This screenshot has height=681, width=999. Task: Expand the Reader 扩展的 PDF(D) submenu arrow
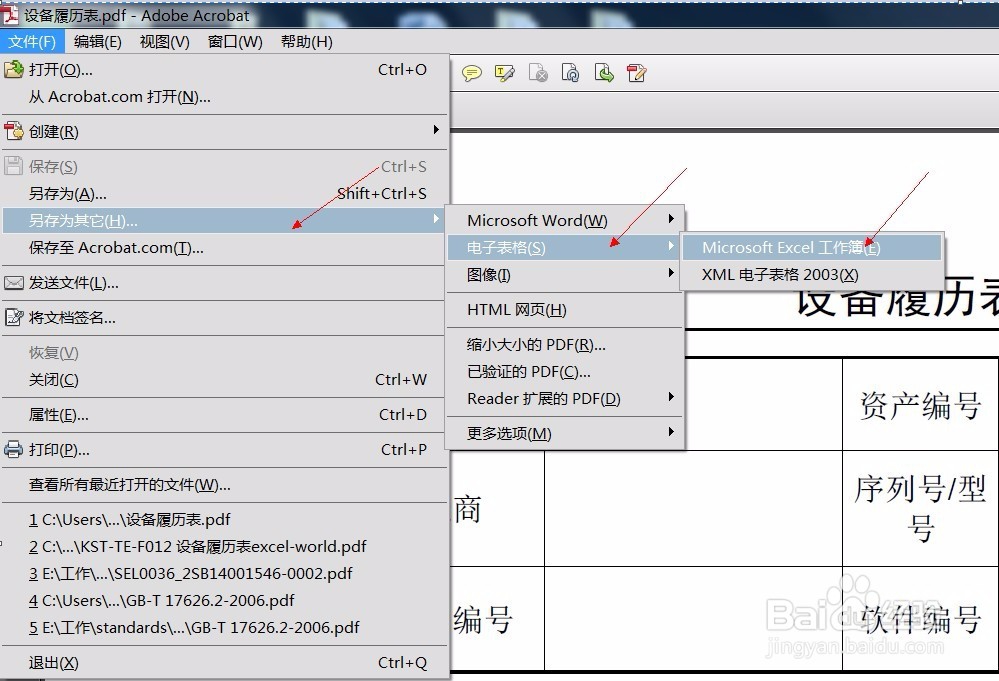pos(671,396)
